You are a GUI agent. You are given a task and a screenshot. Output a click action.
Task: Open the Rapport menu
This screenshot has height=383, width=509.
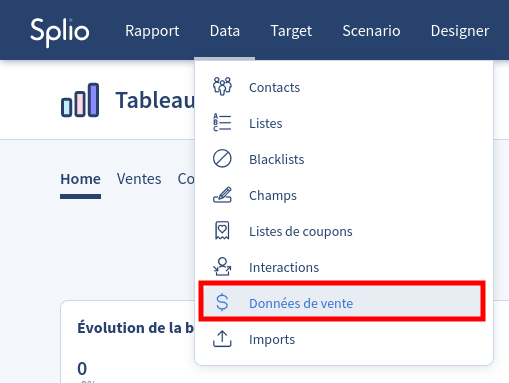coord(152,31)
